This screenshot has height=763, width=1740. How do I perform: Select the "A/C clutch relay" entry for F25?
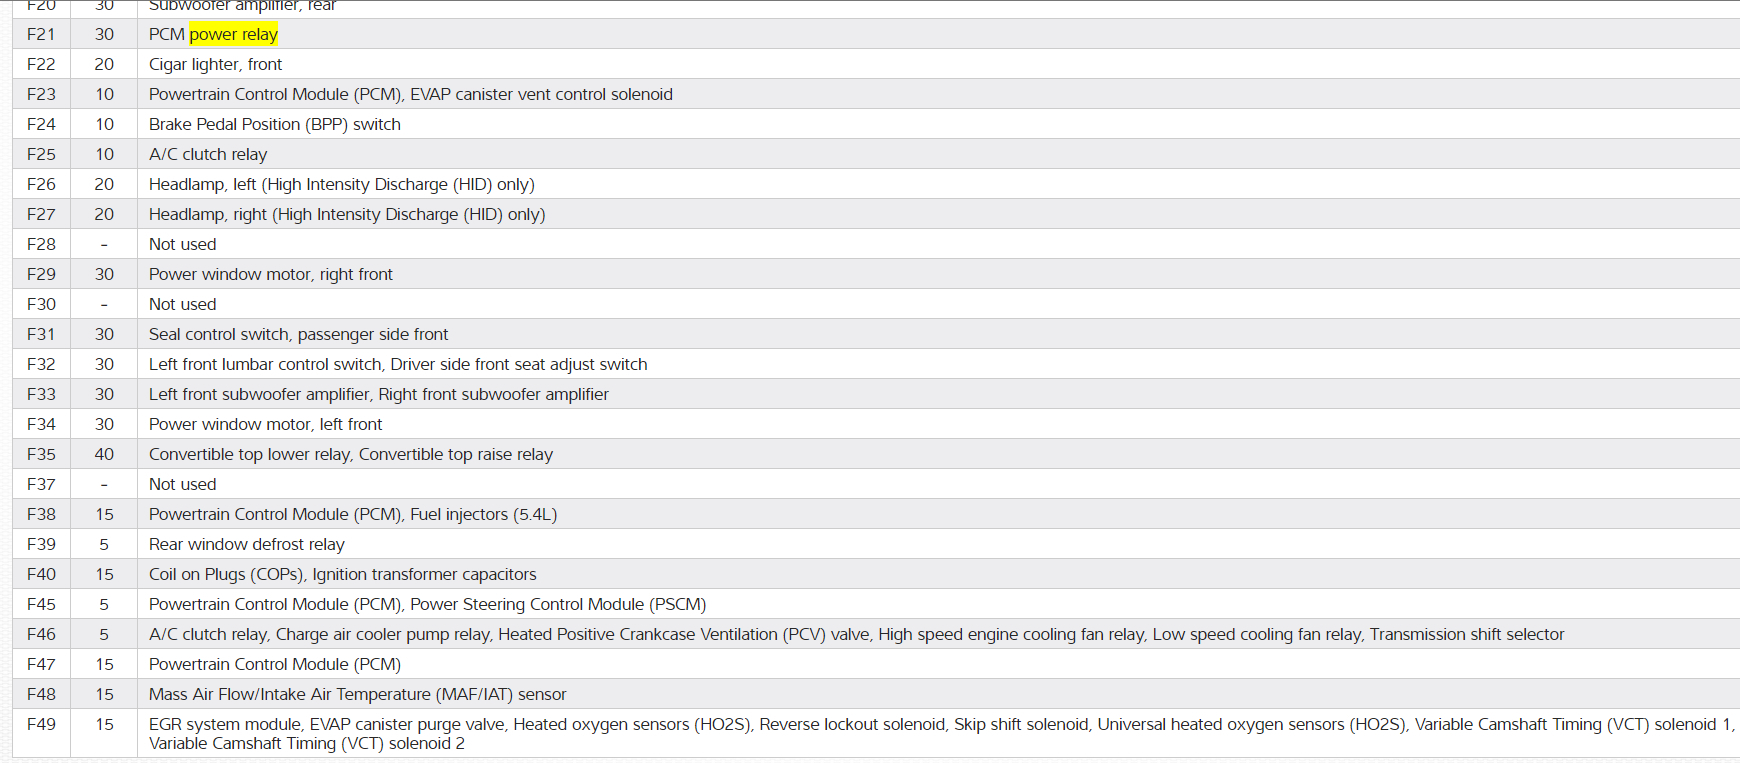coord(208,154)
